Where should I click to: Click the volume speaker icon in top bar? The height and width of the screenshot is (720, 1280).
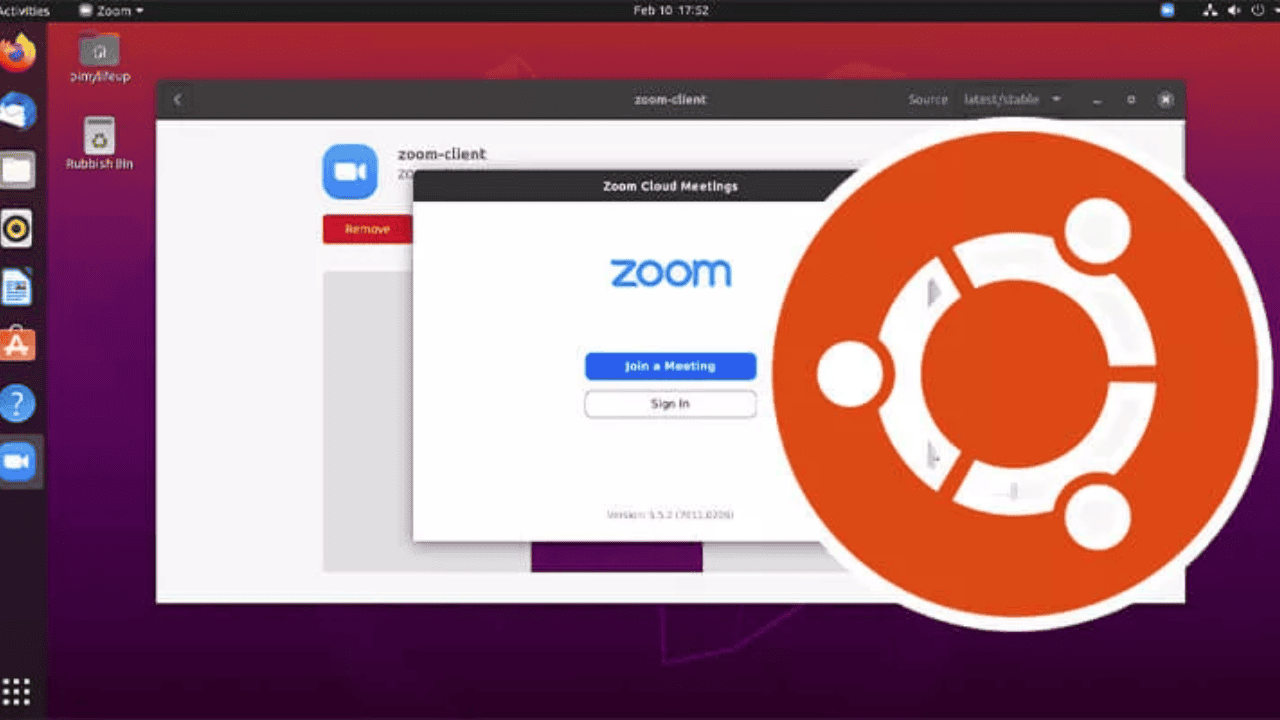point(1233,10)
